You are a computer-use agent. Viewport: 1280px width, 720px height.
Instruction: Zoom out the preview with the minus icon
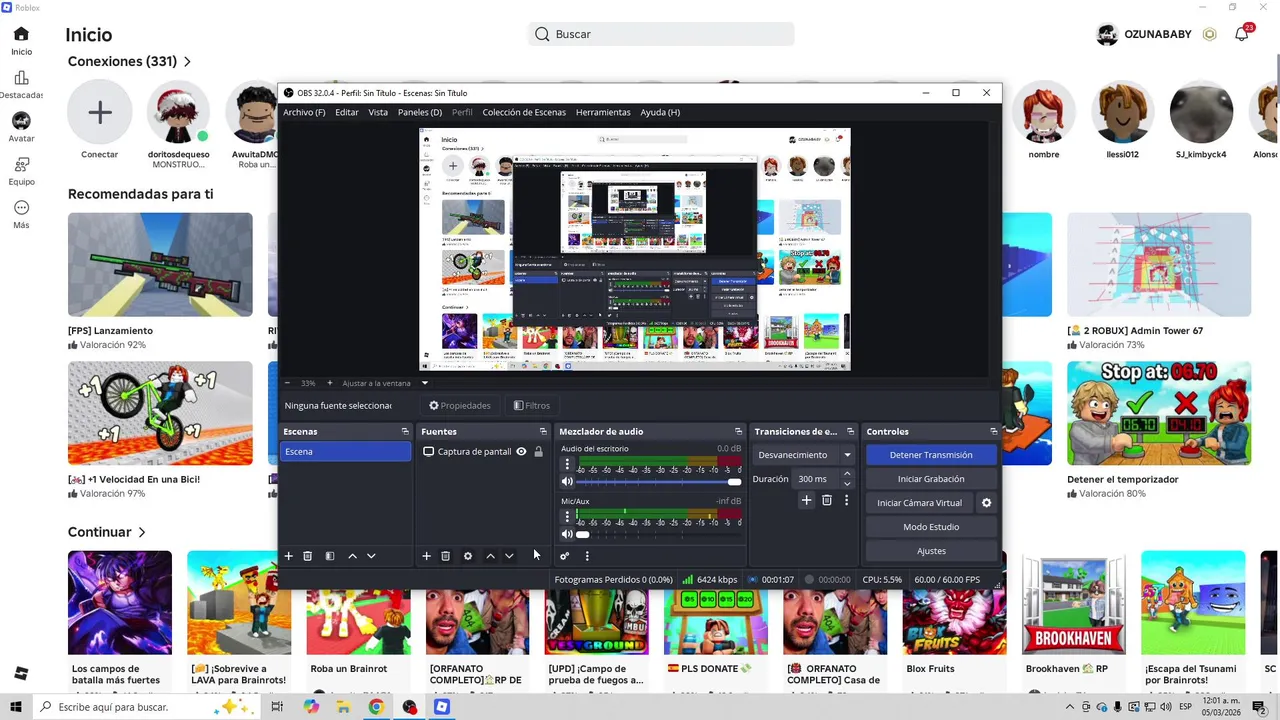(287, 383)
